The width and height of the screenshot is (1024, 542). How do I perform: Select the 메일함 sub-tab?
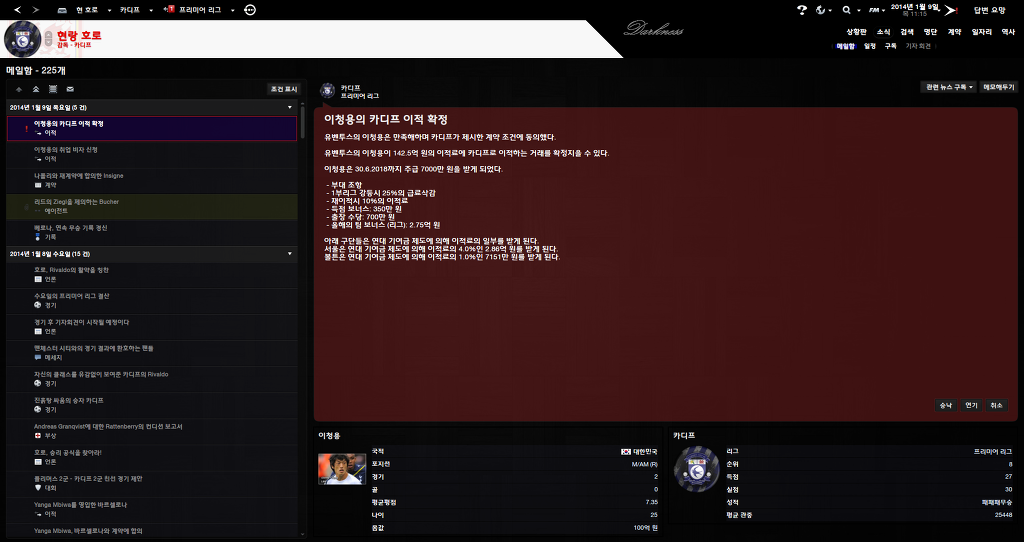click(846, 46)
